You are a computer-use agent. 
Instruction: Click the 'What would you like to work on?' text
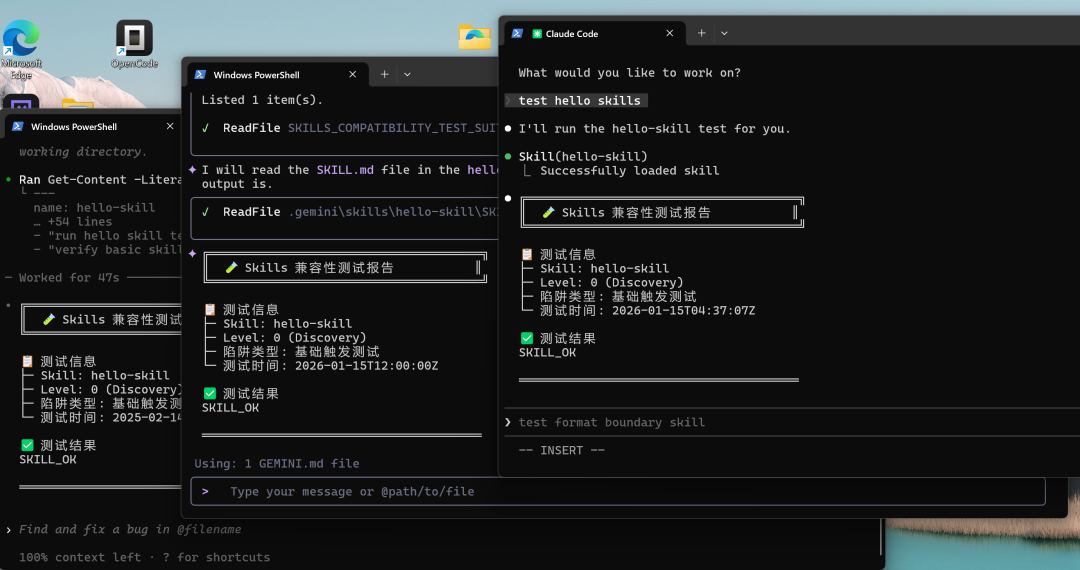630,72
